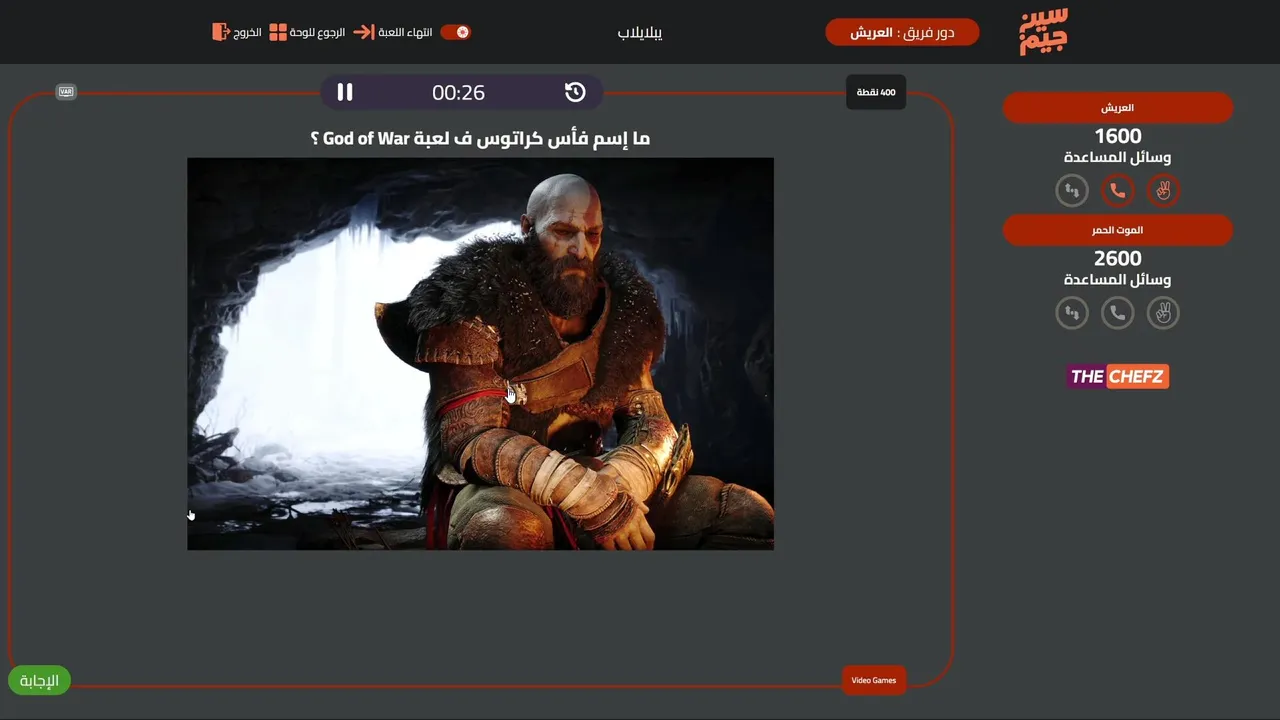1280x720 pixels.
Task: Use الموت الحمر team's two-fingers lifeline
Action: (1163, 313)
